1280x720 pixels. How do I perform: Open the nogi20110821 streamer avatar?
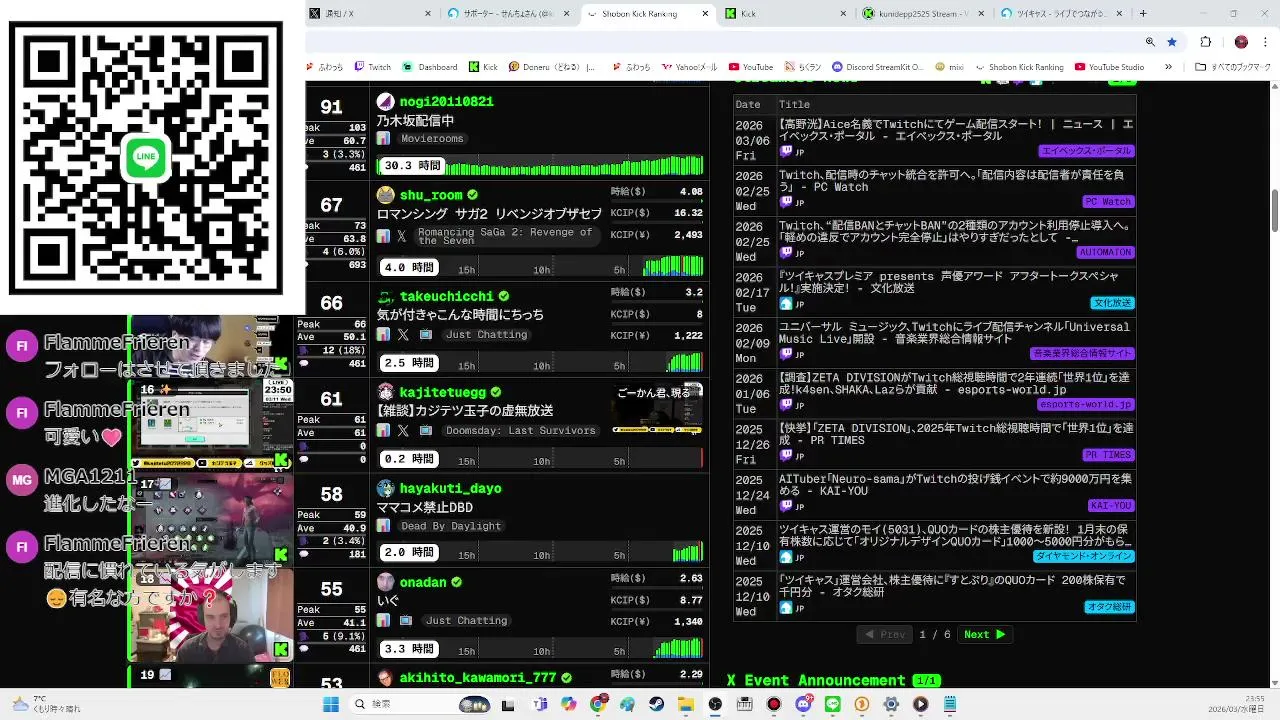(x=385, y=102)
